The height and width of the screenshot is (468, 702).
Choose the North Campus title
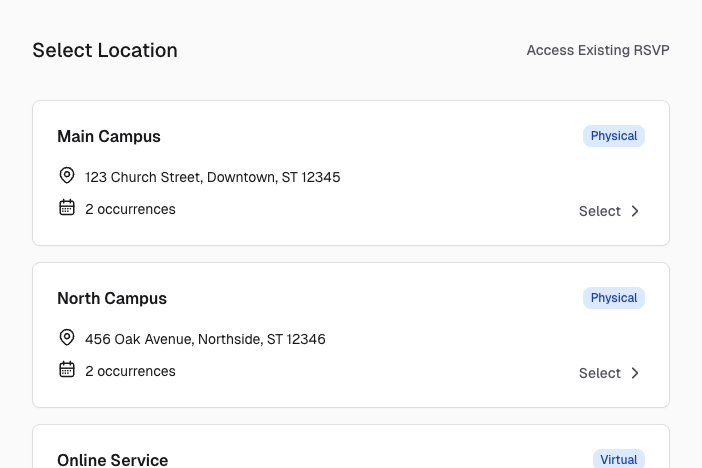[112, 298]
